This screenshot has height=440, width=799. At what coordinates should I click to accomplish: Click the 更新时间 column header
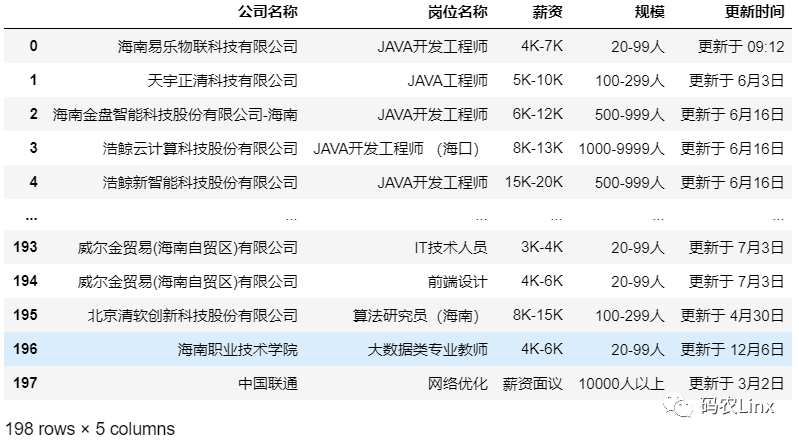[x=755, y=12]
